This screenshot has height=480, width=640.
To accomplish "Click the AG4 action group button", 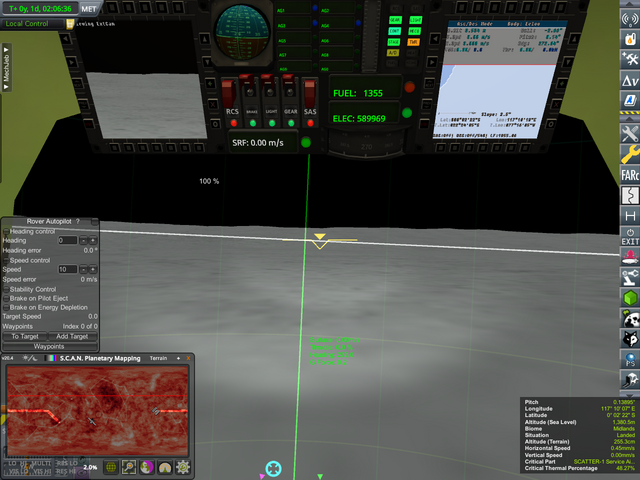I will pos(337,25).
